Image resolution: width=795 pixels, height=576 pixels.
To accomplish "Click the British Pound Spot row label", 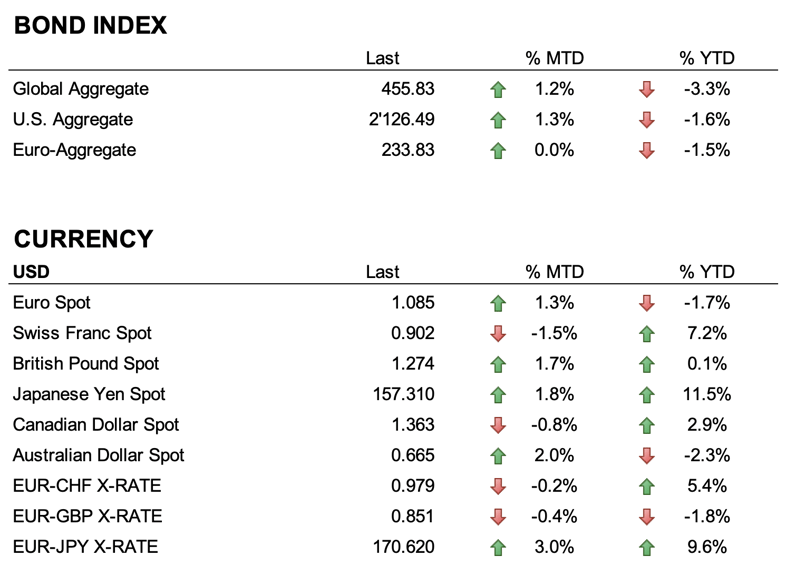I will (x=86, y=364).
